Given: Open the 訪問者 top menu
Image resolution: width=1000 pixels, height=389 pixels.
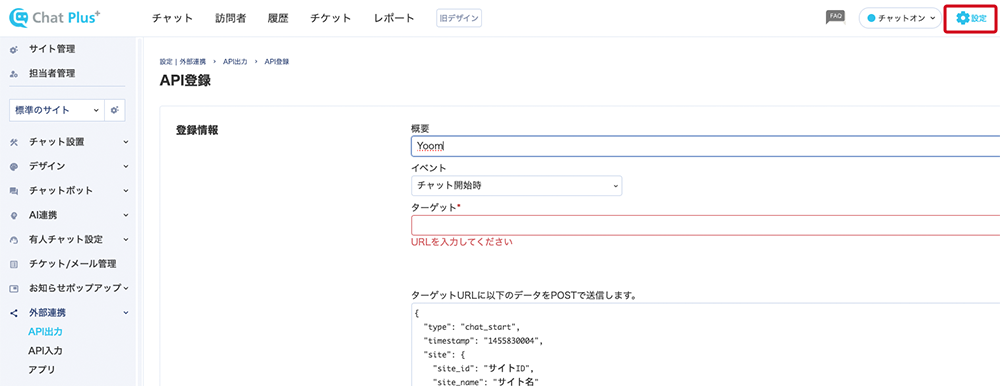Looking at the screenshot, I should pyautogui.click(x=230, y=18).
